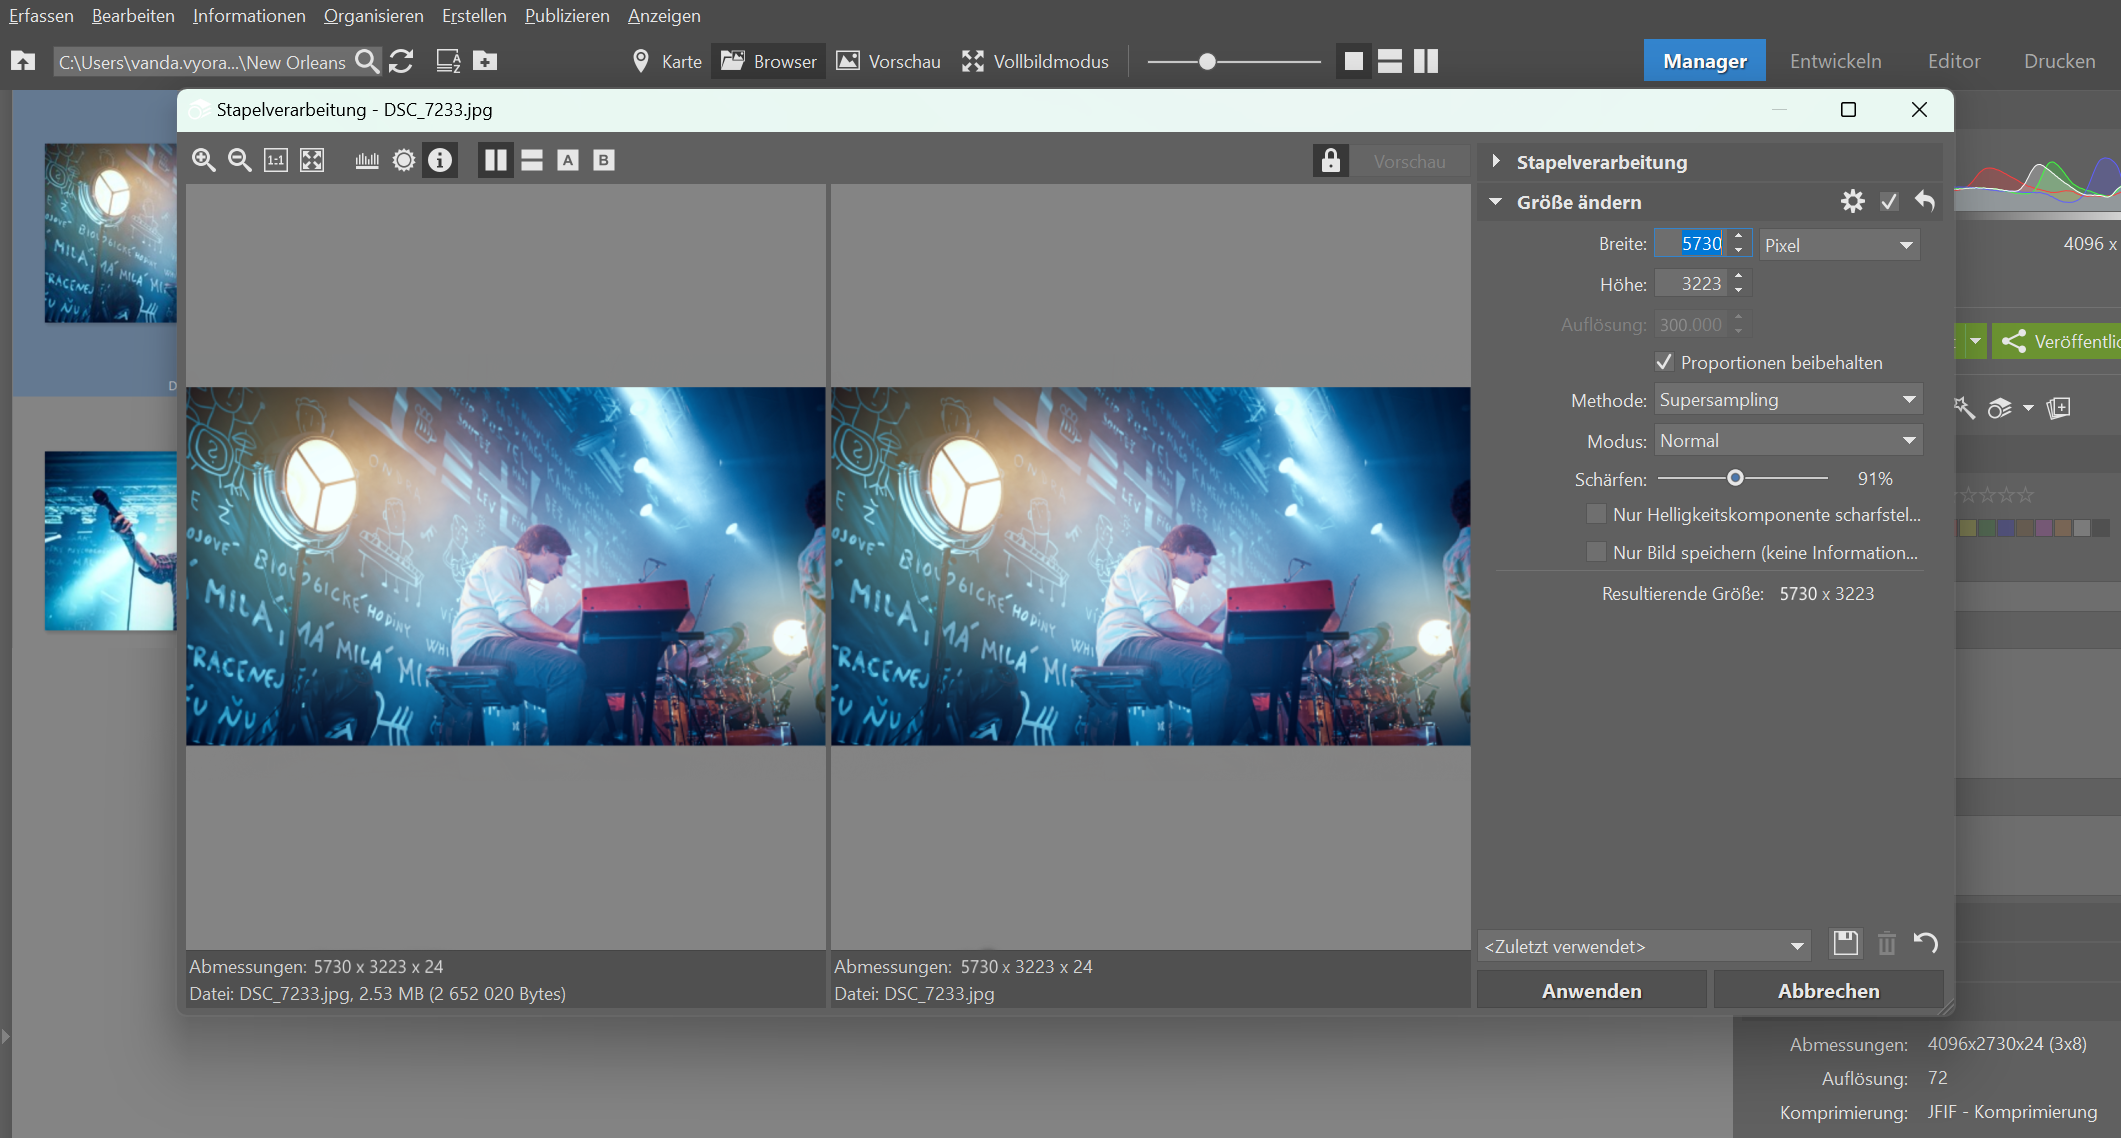Show the histogram in preview toolbar
This screenshot has height=1138, width=2121.
367,160
